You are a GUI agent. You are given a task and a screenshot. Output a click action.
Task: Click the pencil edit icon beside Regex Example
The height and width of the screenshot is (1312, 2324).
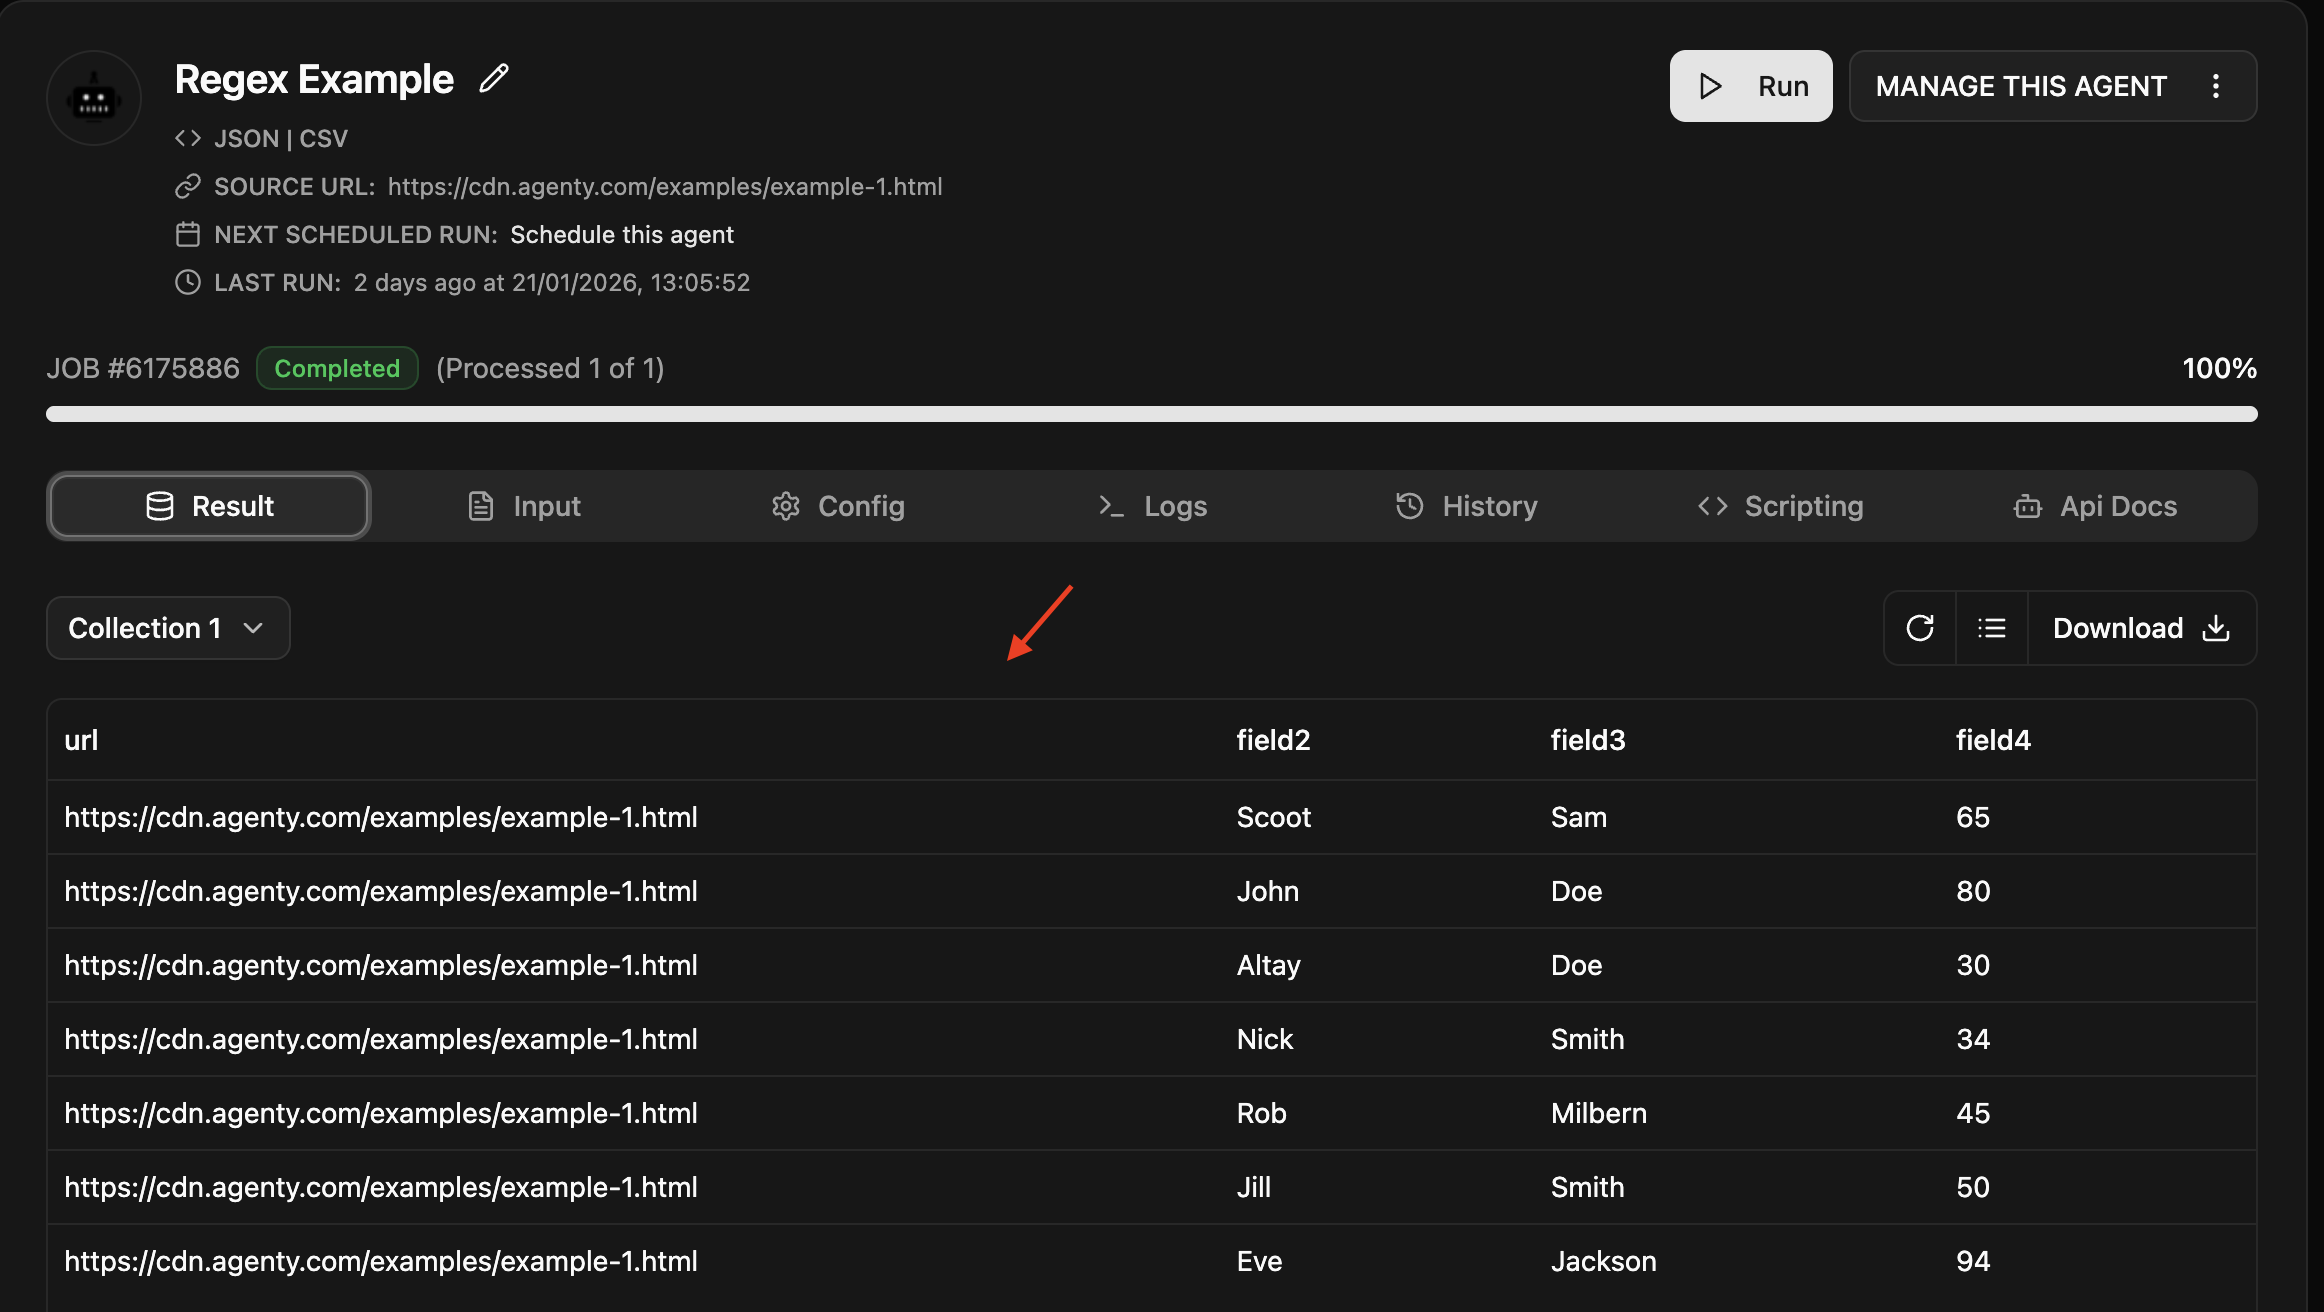point(494,79)
